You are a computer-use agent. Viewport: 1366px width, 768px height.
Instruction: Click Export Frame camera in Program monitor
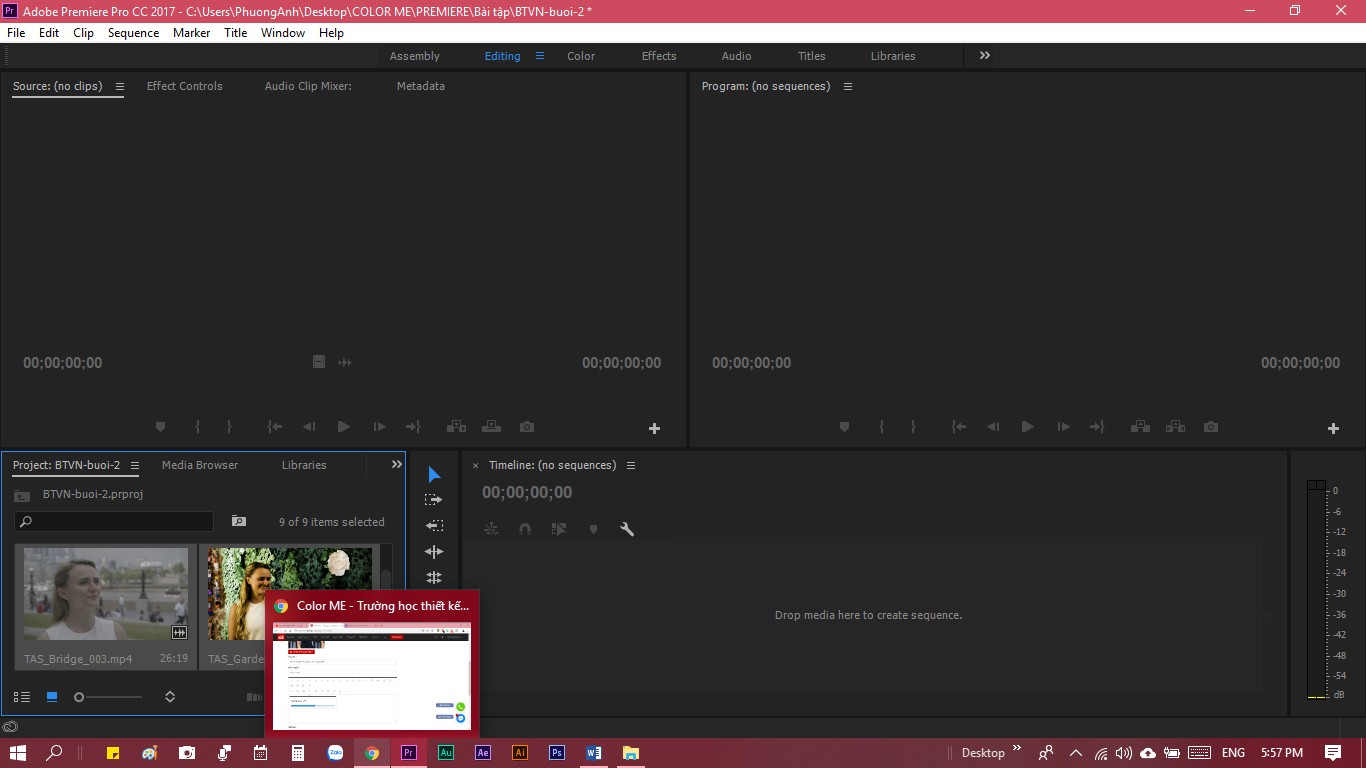tap(1211, 427)
